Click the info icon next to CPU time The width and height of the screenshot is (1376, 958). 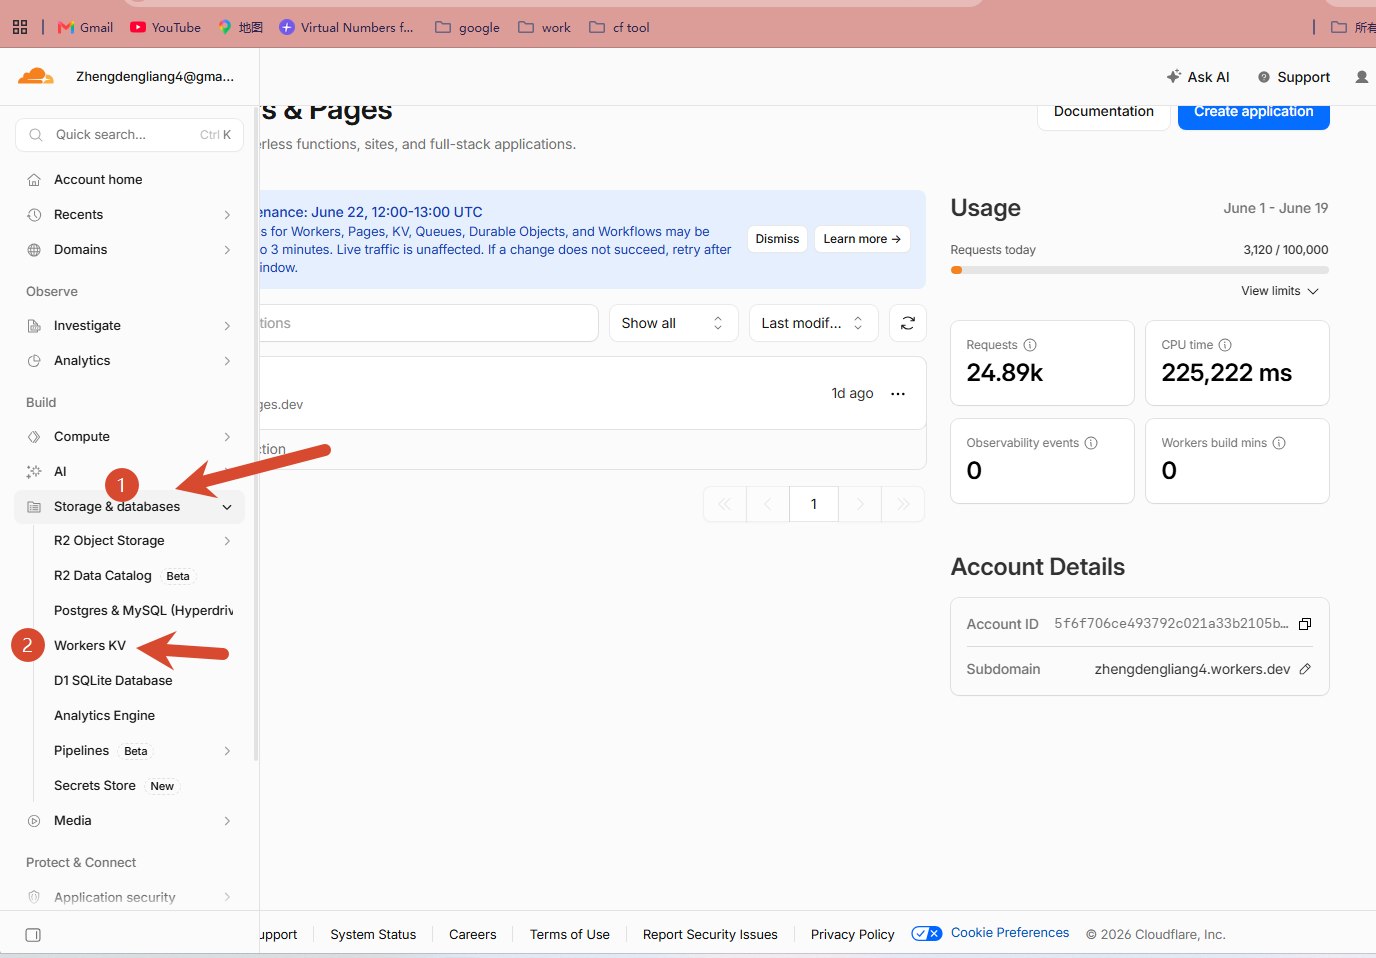tap(1225, 345)
